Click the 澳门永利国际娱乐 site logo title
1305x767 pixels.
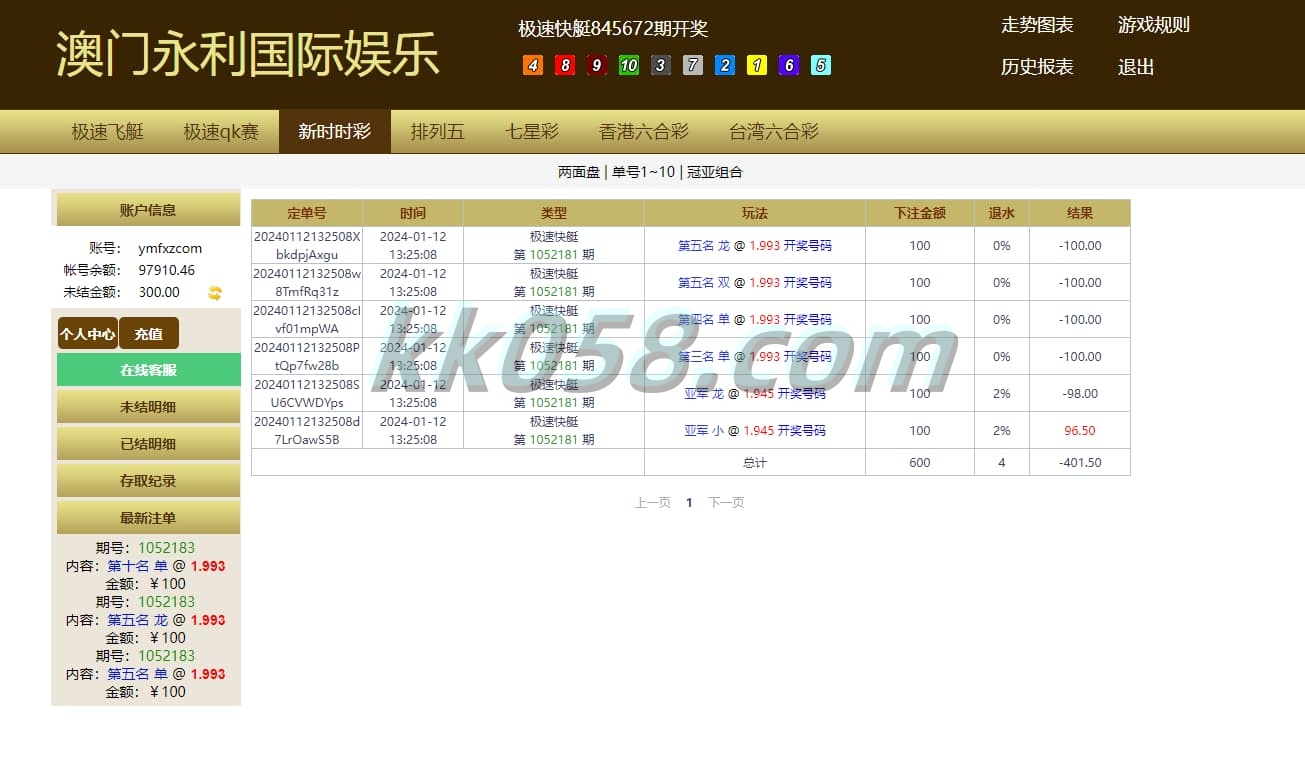pyautogui.click(x=247, y=54)
